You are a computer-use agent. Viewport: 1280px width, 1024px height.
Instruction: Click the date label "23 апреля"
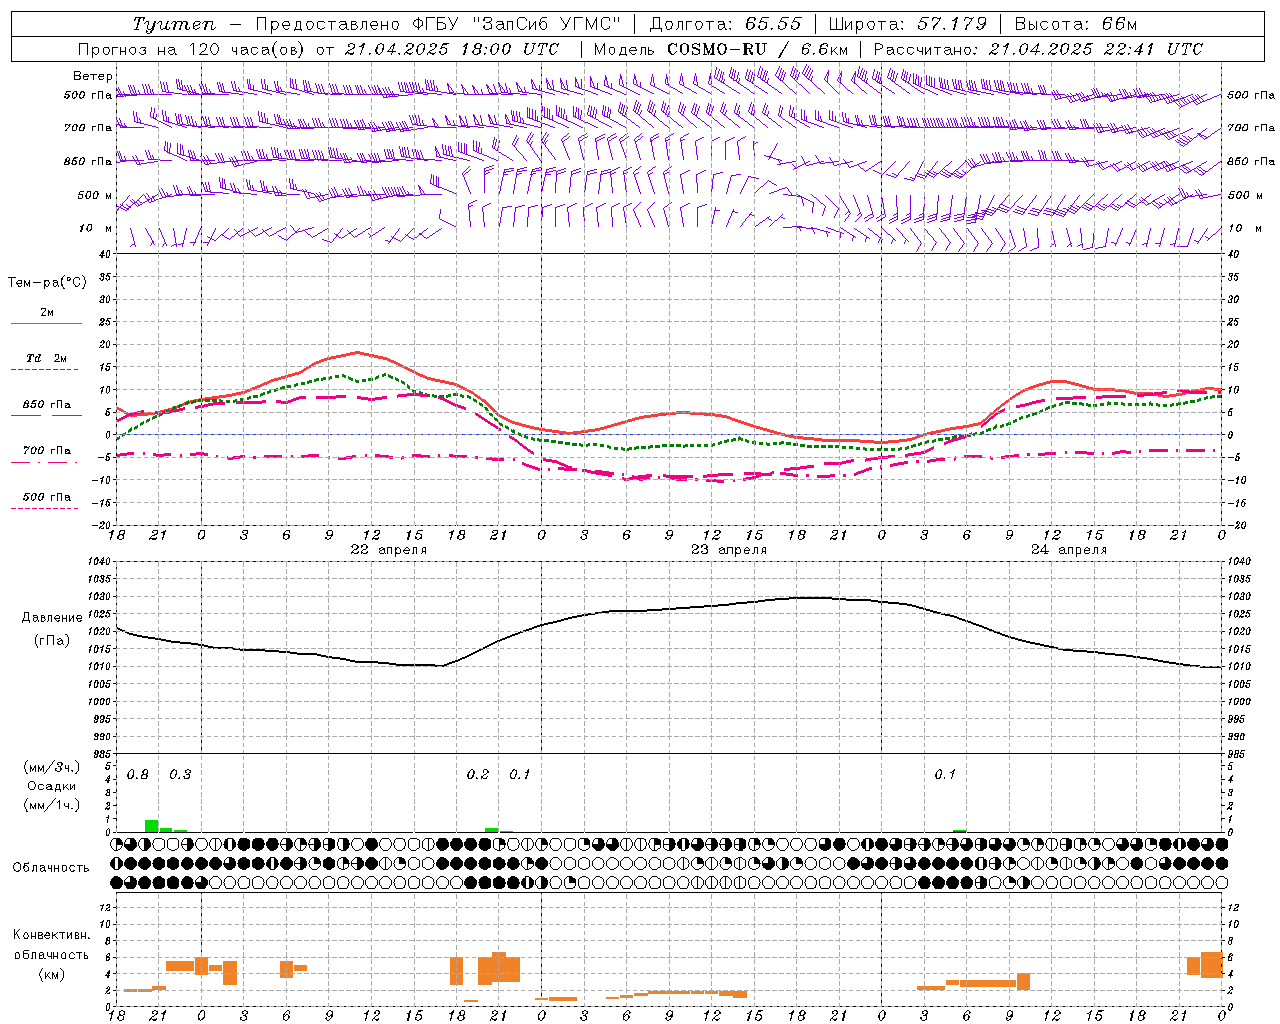pos(729,550)
